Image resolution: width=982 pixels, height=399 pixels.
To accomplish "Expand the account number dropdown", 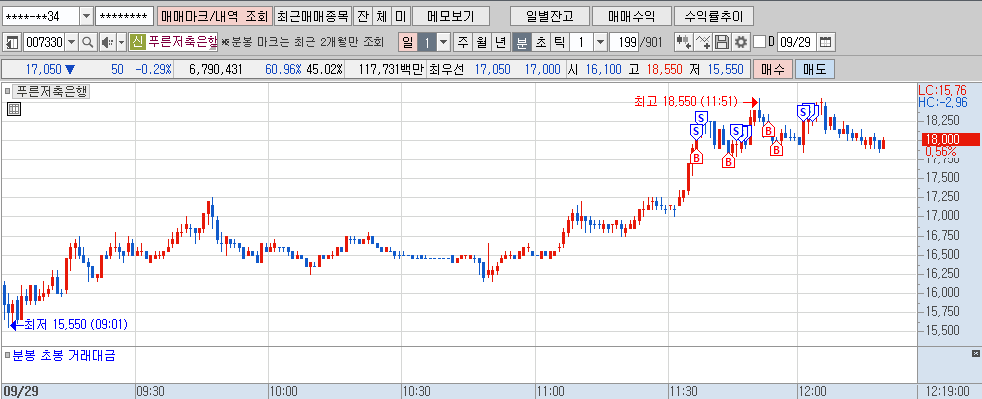I will 86,16.
